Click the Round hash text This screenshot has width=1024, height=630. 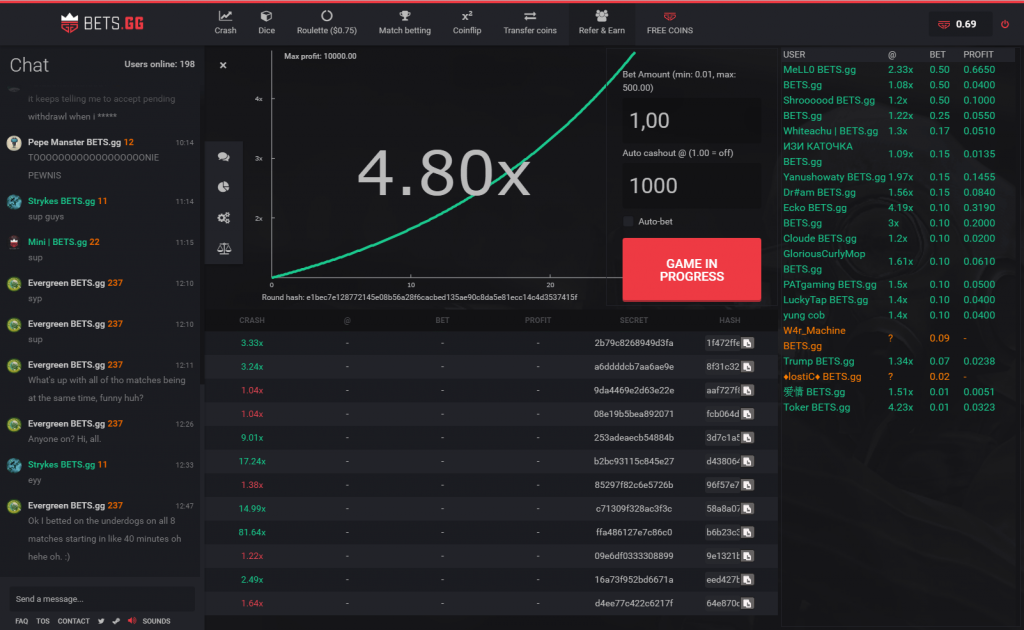[x=419, y=297]
